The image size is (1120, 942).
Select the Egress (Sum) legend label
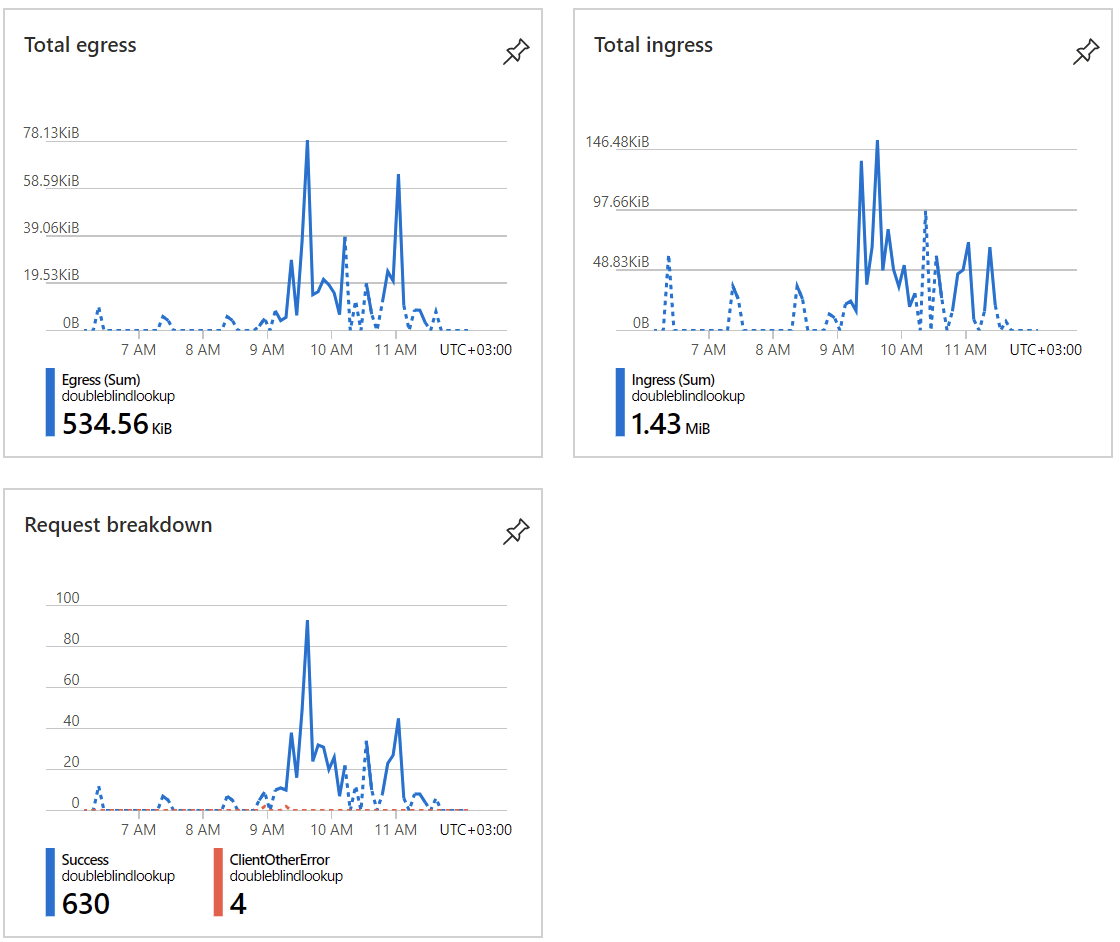tap(101, 380)
